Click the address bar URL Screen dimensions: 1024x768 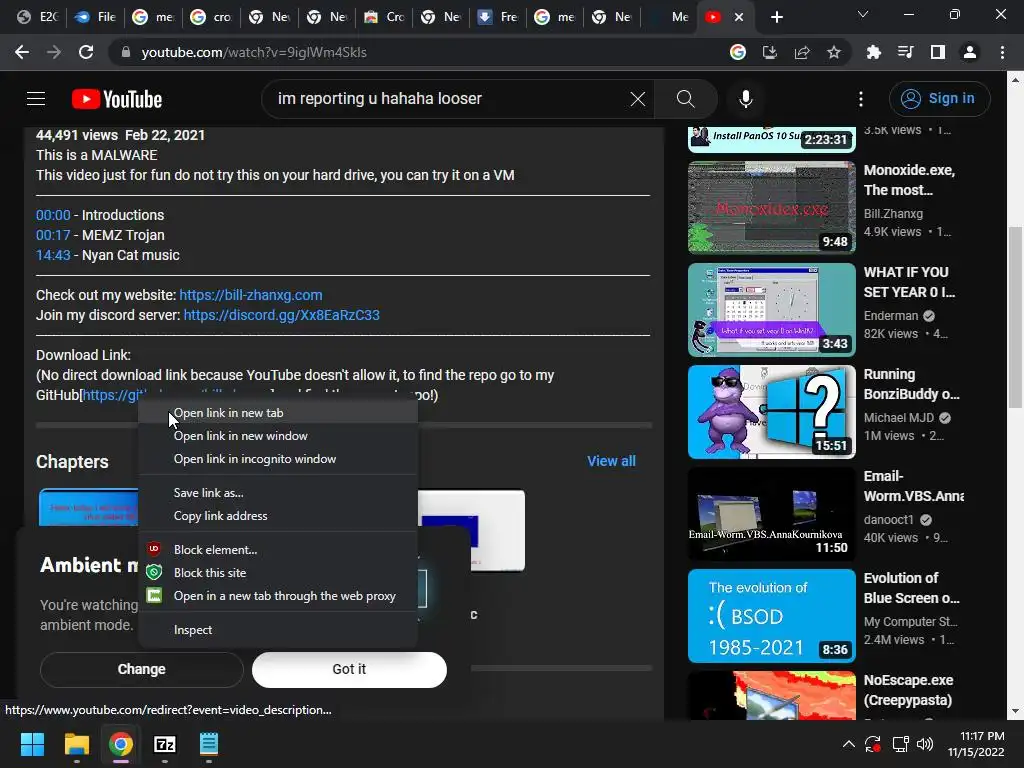coord(254,52)
